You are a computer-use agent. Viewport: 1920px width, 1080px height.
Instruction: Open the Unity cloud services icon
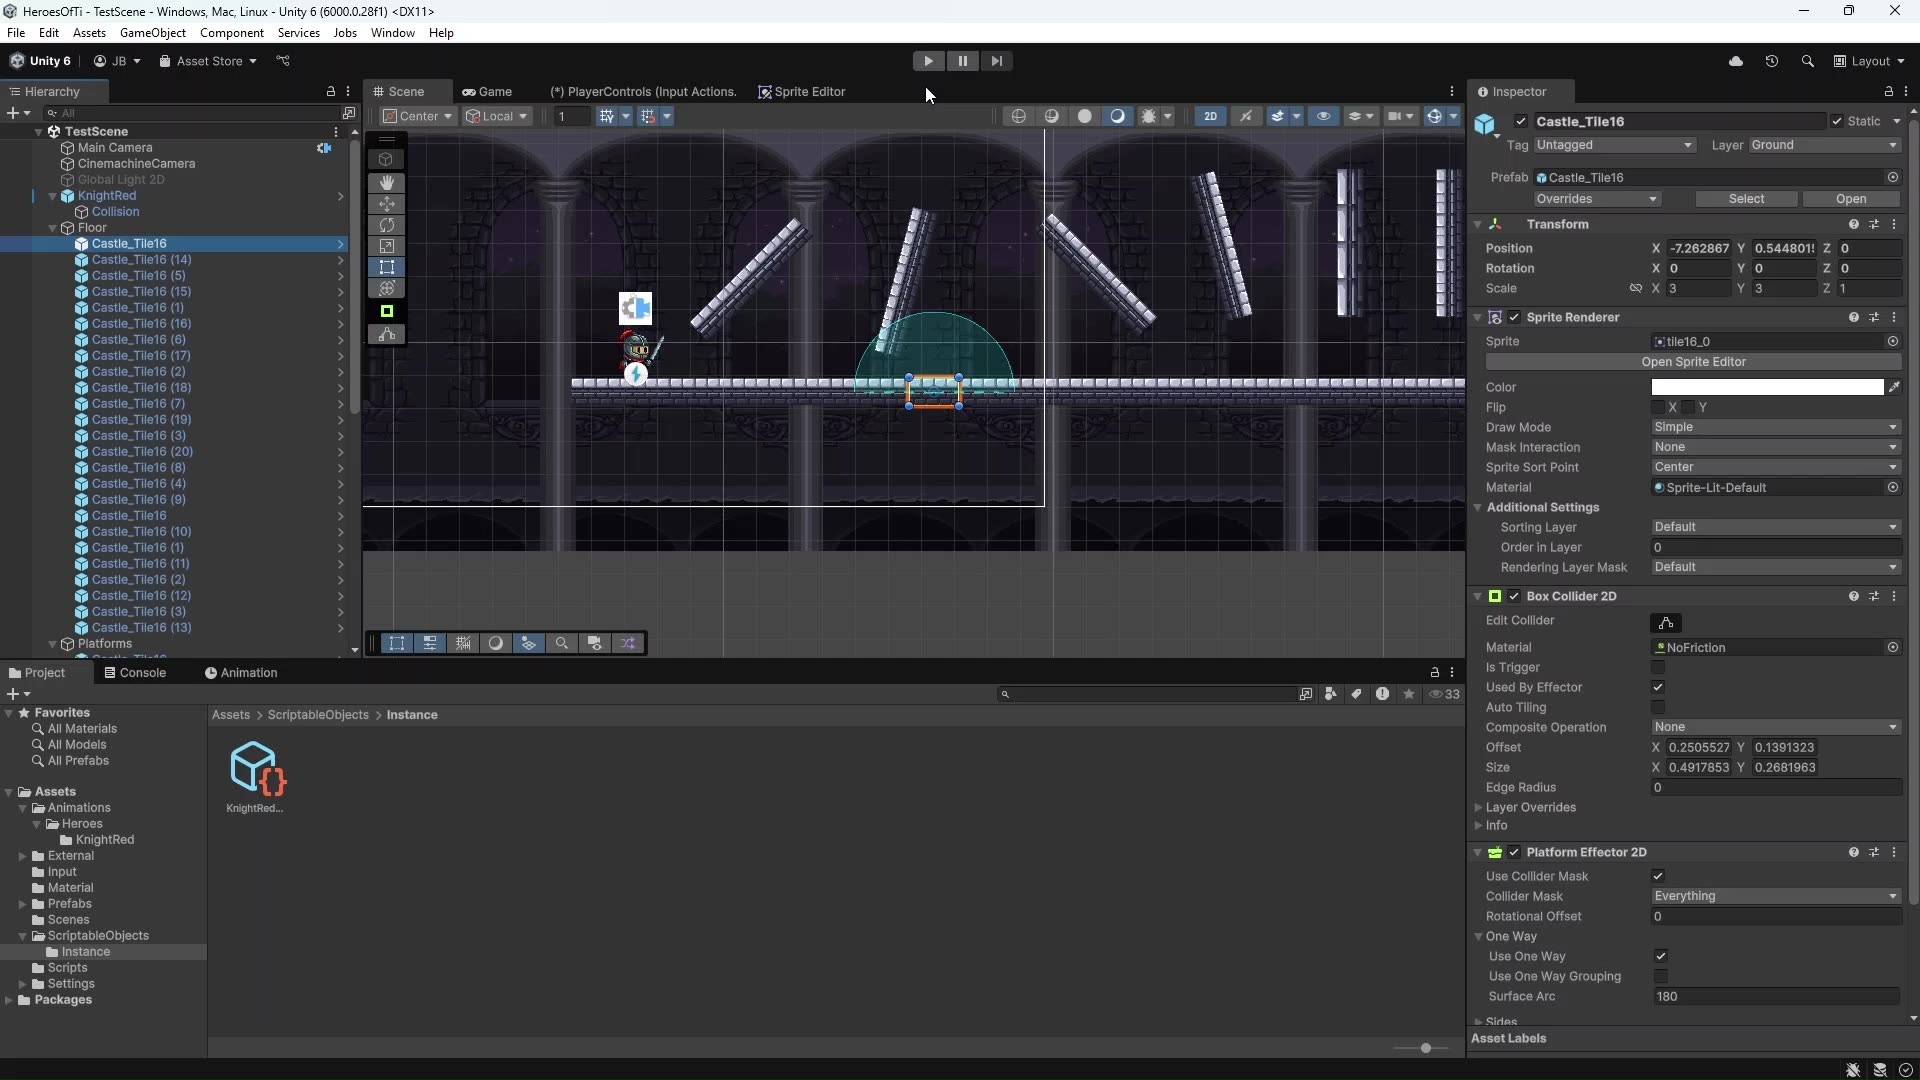coord(1737,61)
